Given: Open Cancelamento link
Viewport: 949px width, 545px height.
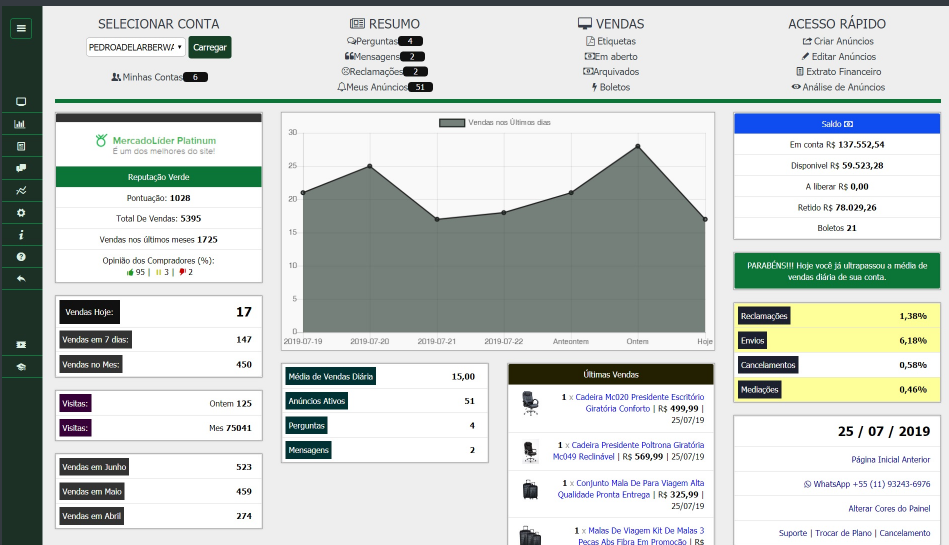Looking at the screenshot, I should pos(905,533).
